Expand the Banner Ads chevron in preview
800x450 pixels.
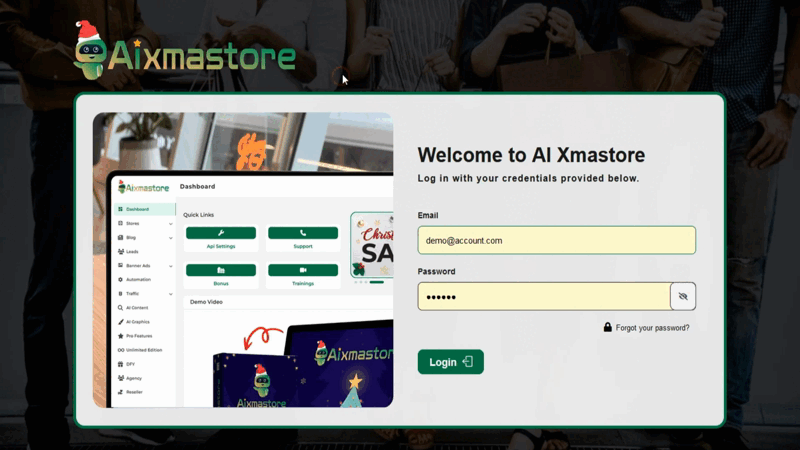[x=170, y=266]
